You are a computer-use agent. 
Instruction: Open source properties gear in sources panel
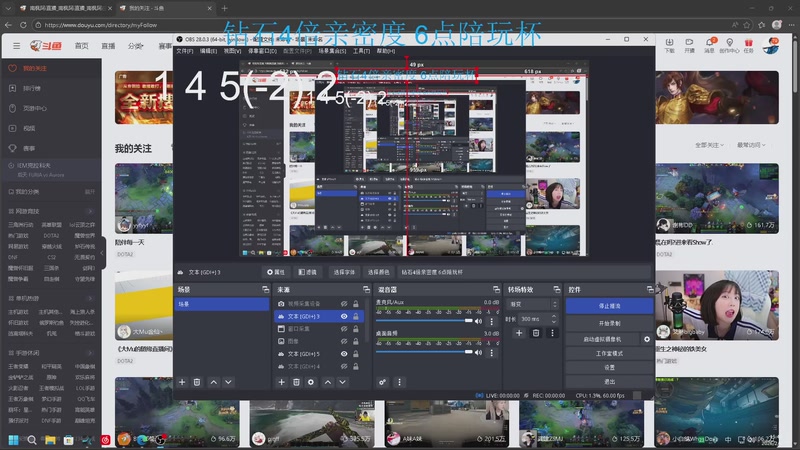311,382
